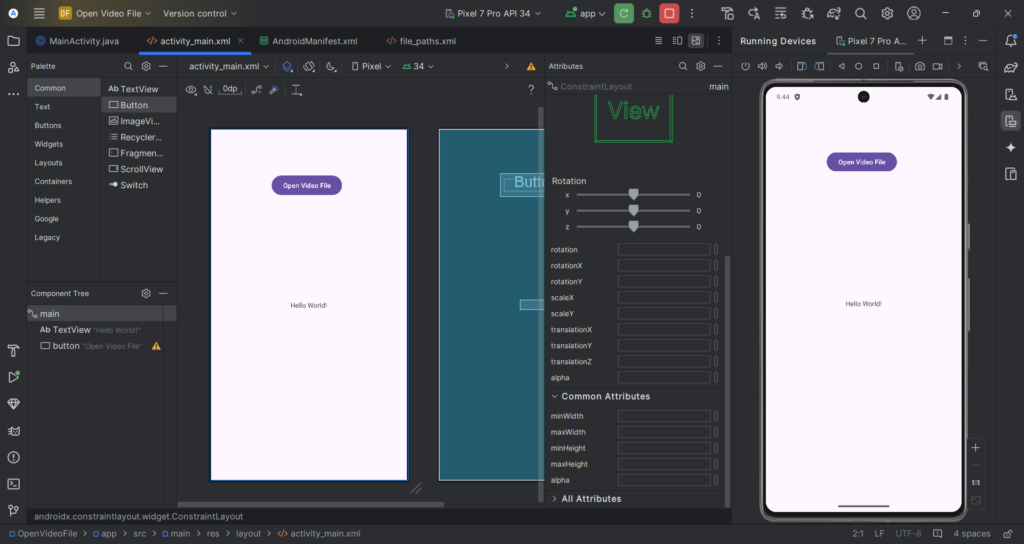Switch to MainActivity.java tab
The width and height of the screenshot is (1024, 544).
[77, 40]
